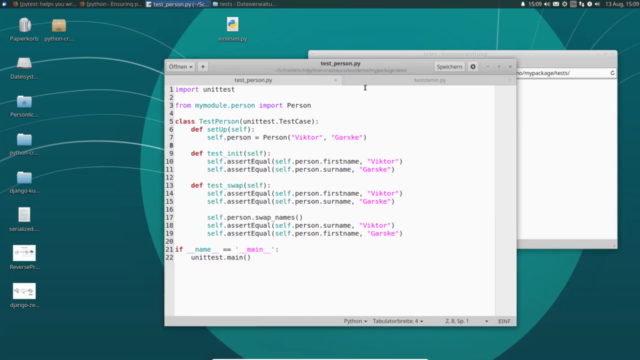Click line number 20 in the gutter
The width and height of the screenshot is (640, 360).
point(169,242)
